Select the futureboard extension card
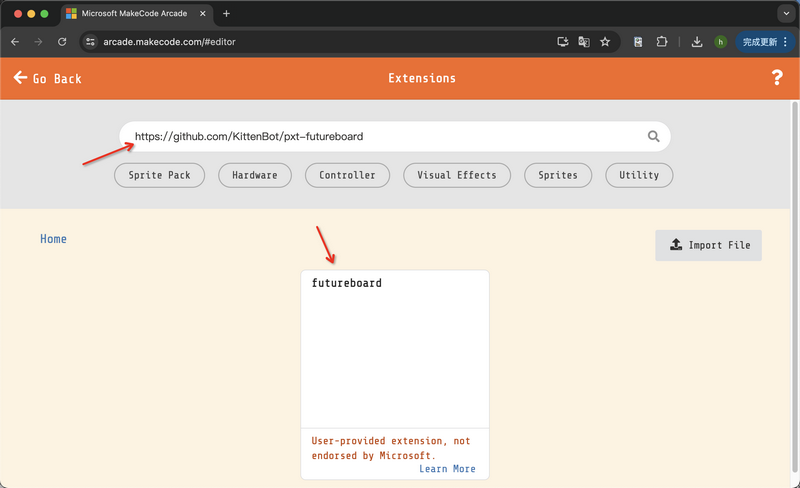This screenshot has height=488, width=800. (x=395, y=350)
